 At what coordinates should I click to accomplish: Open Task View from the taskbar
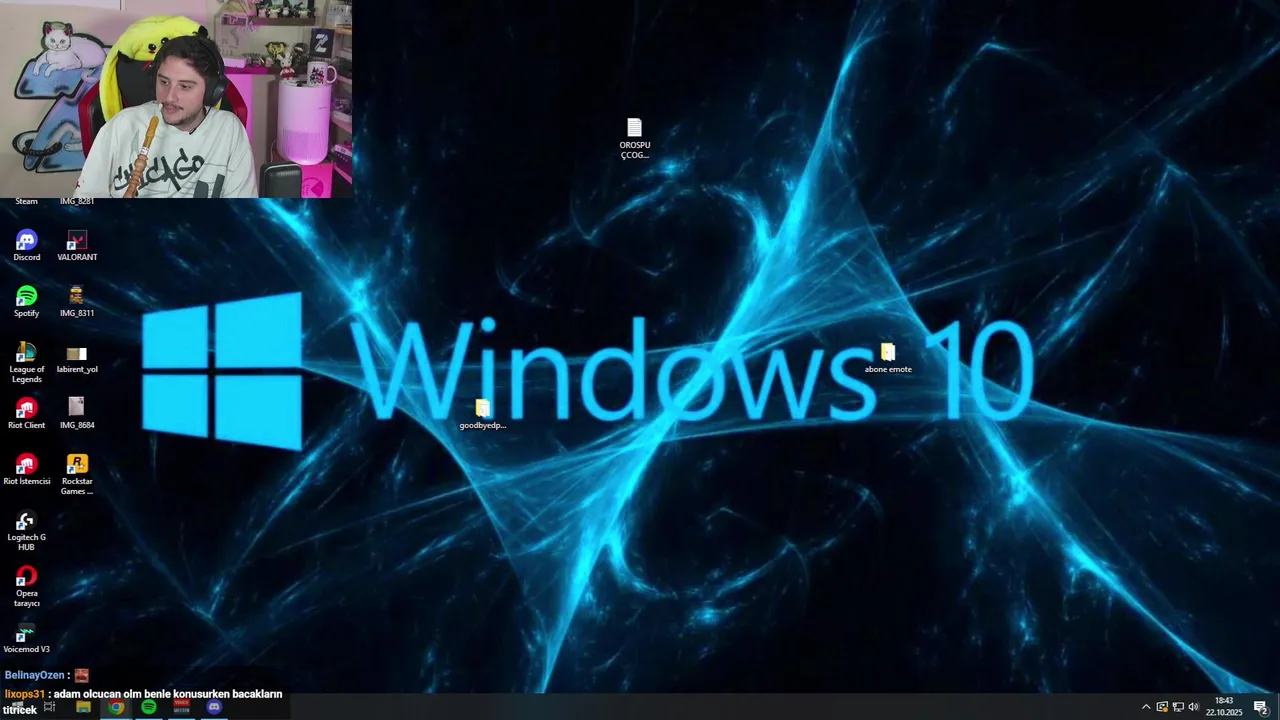49,707
